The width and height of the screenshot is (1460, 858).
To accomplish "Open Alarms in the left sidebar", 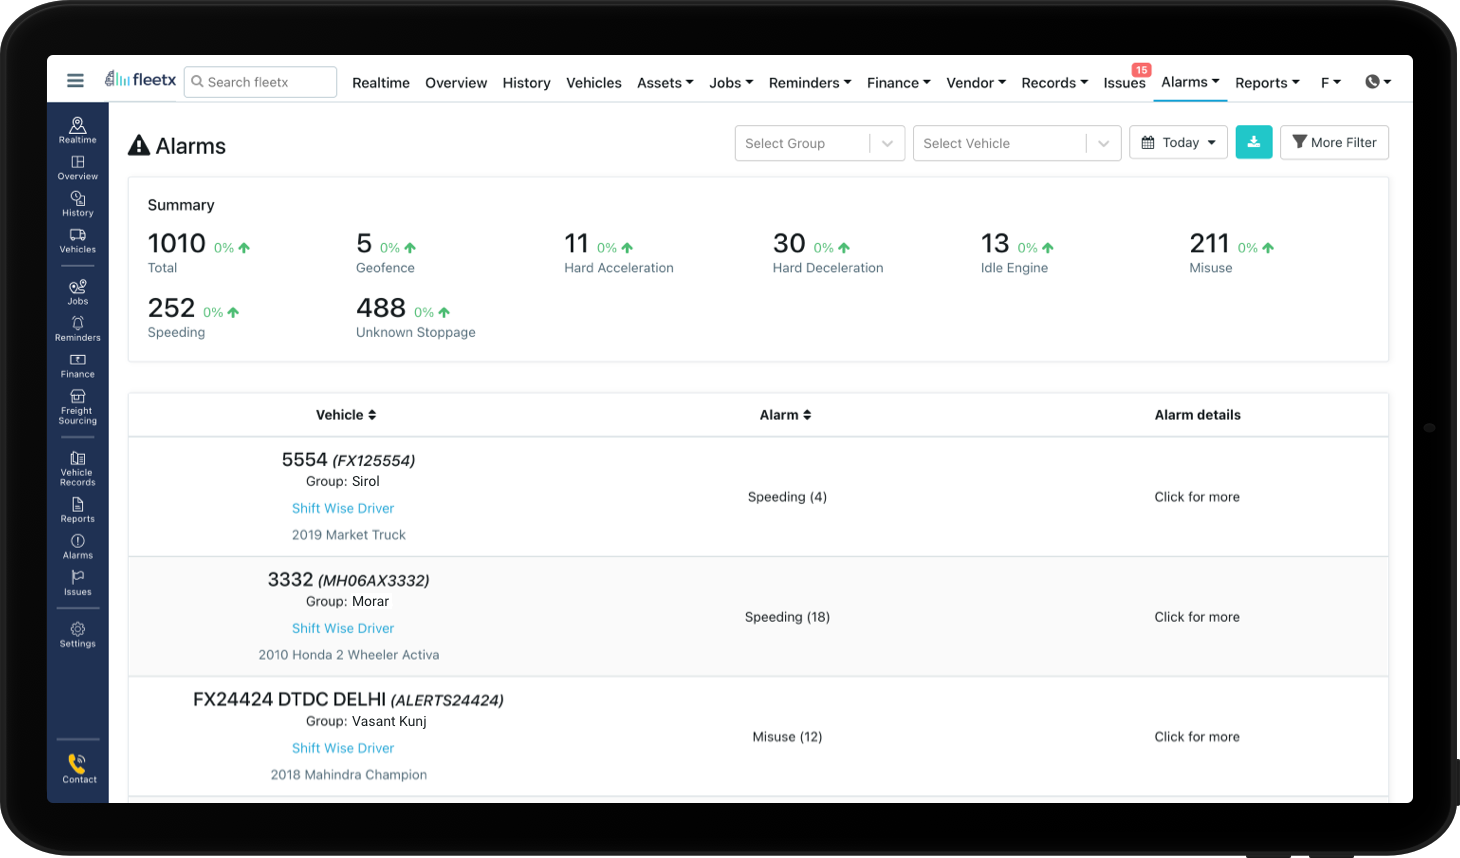I will point(78,547).
